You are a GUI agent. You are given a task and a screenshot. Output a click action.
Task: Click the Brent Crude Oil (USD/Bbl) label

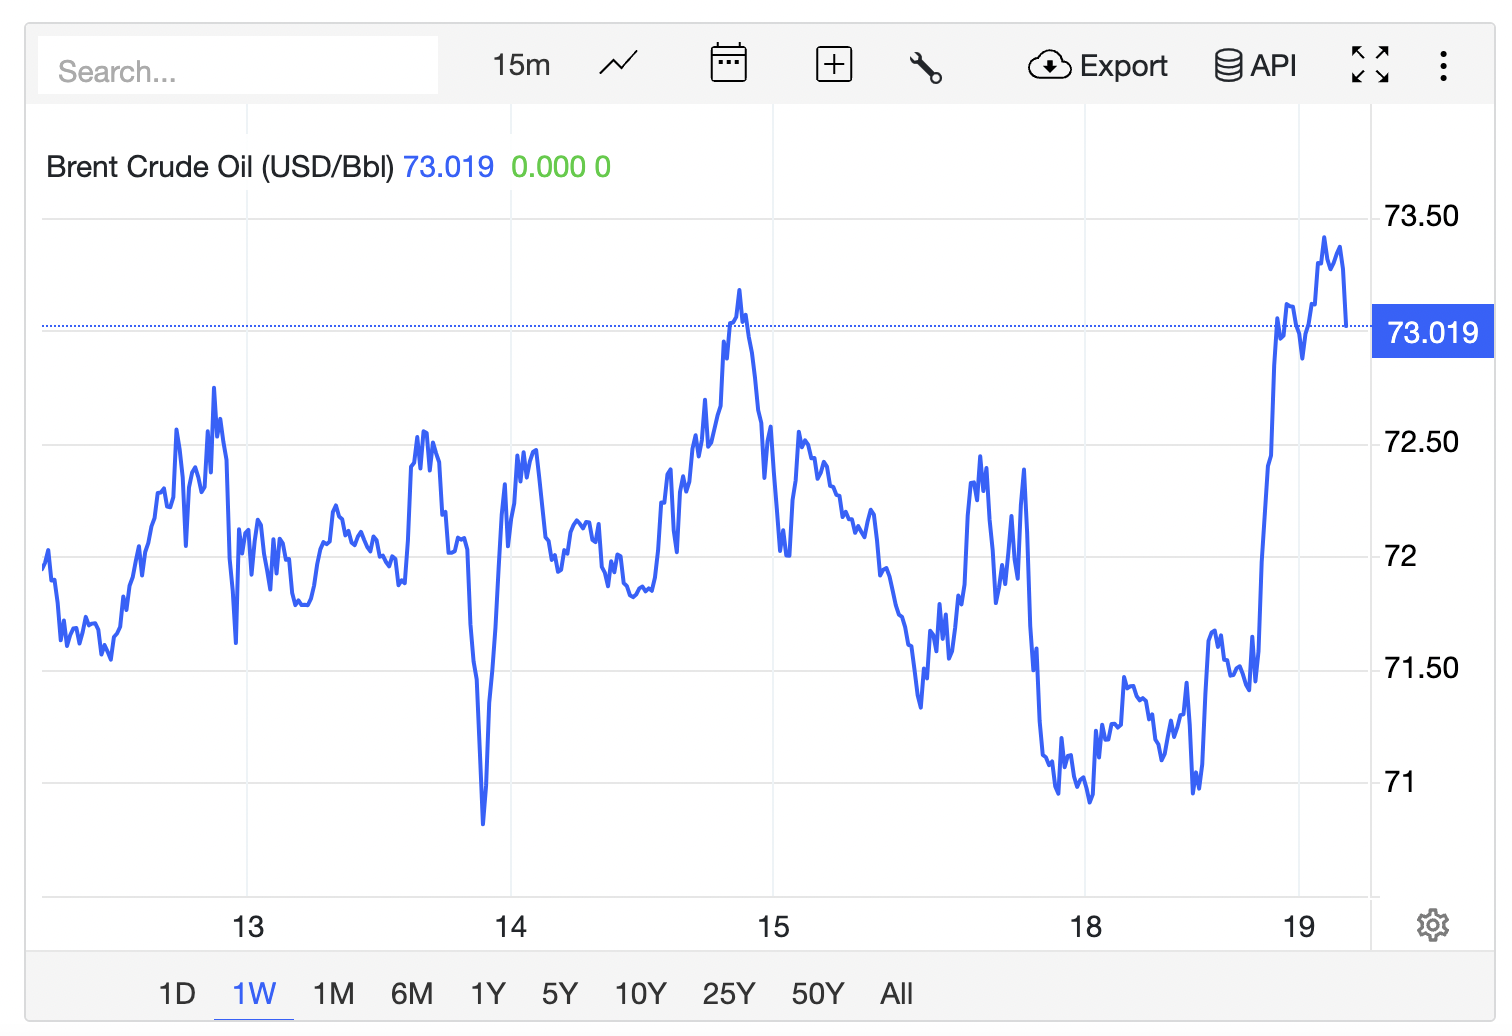click(x=221, y=167)
